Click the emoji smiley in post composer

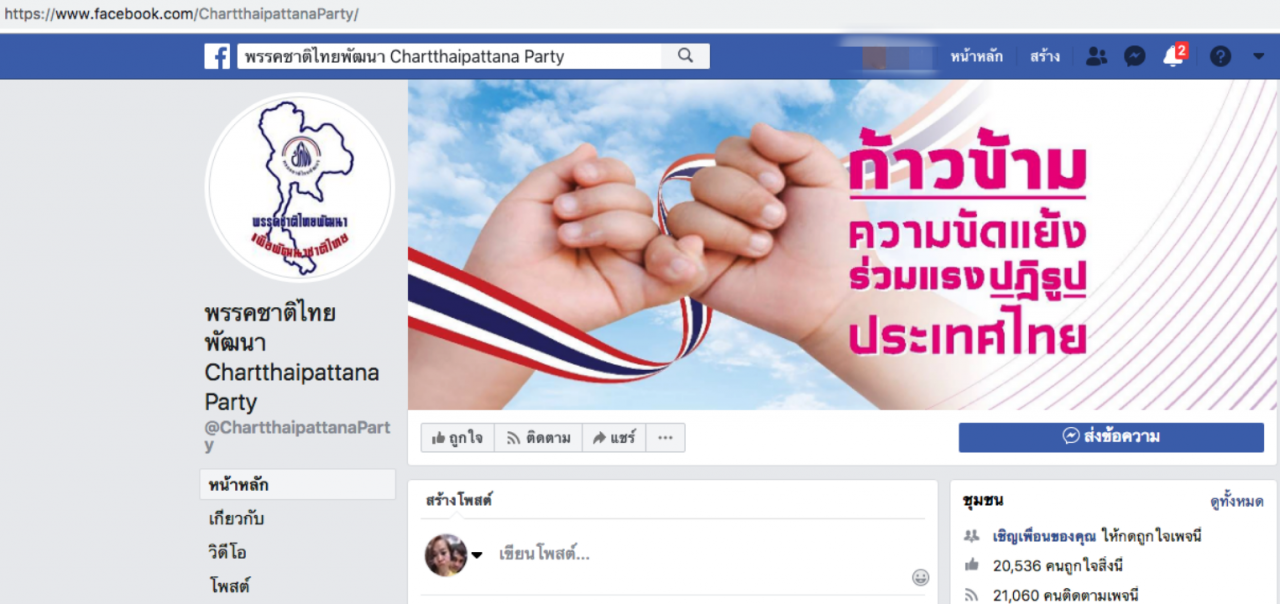[920, 577]
